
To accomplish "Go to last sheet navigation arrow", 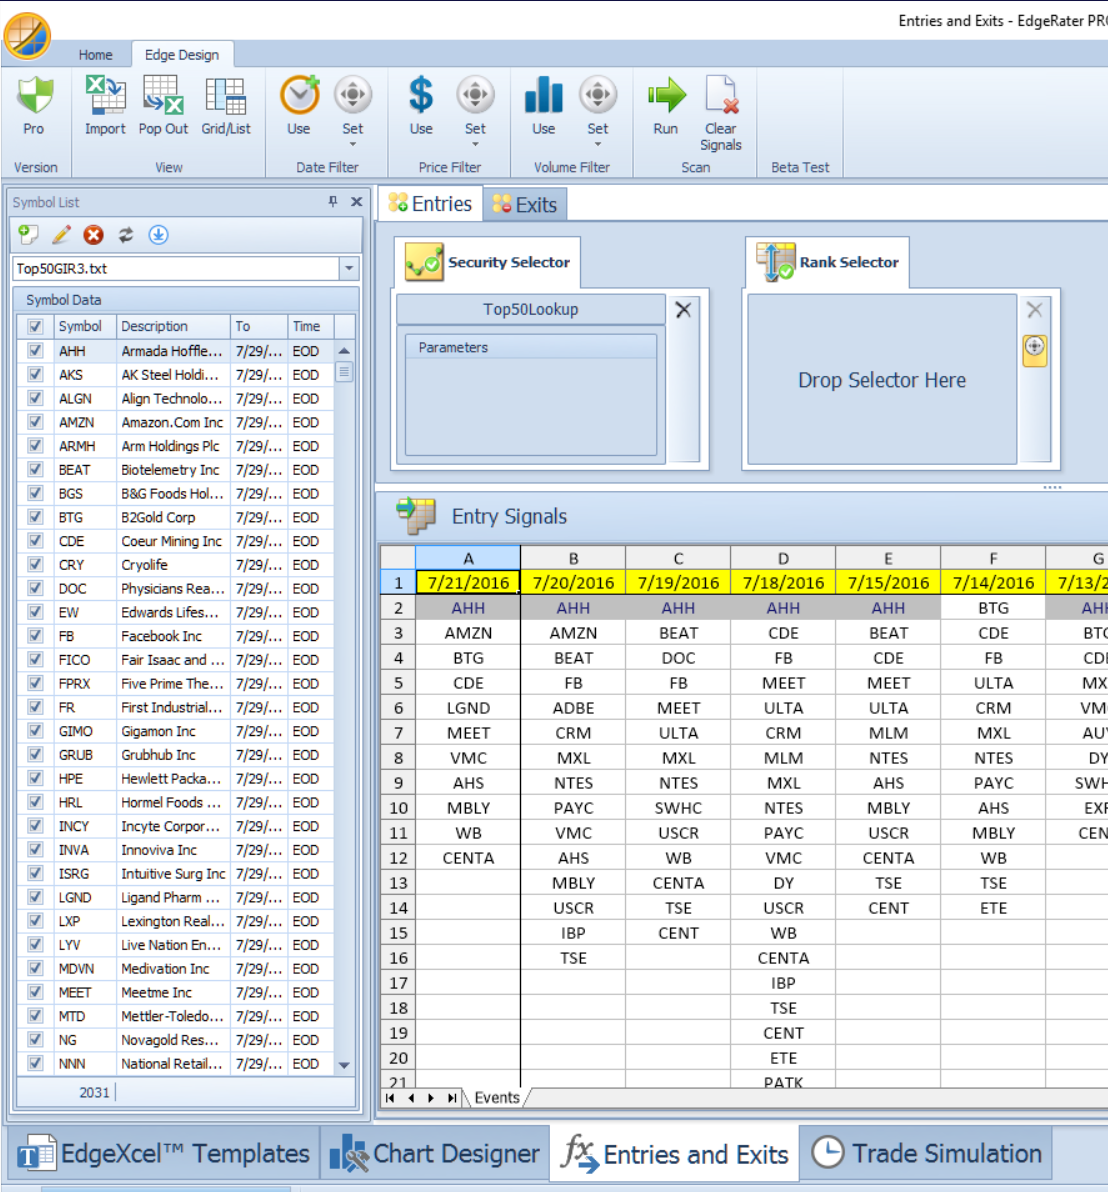I will pyautogui.click(x=452, y=1098).
